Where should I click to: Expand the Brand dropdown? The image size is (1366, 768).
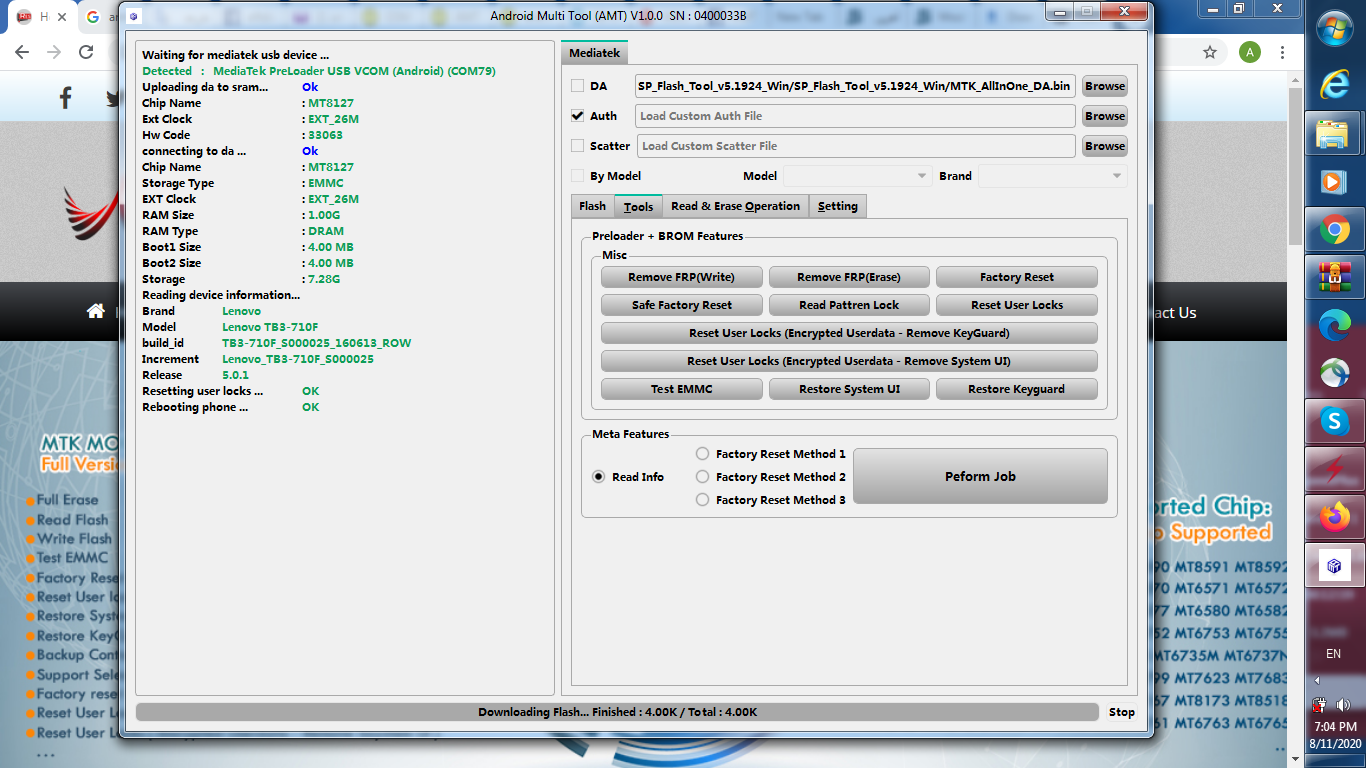[1052, 176]
